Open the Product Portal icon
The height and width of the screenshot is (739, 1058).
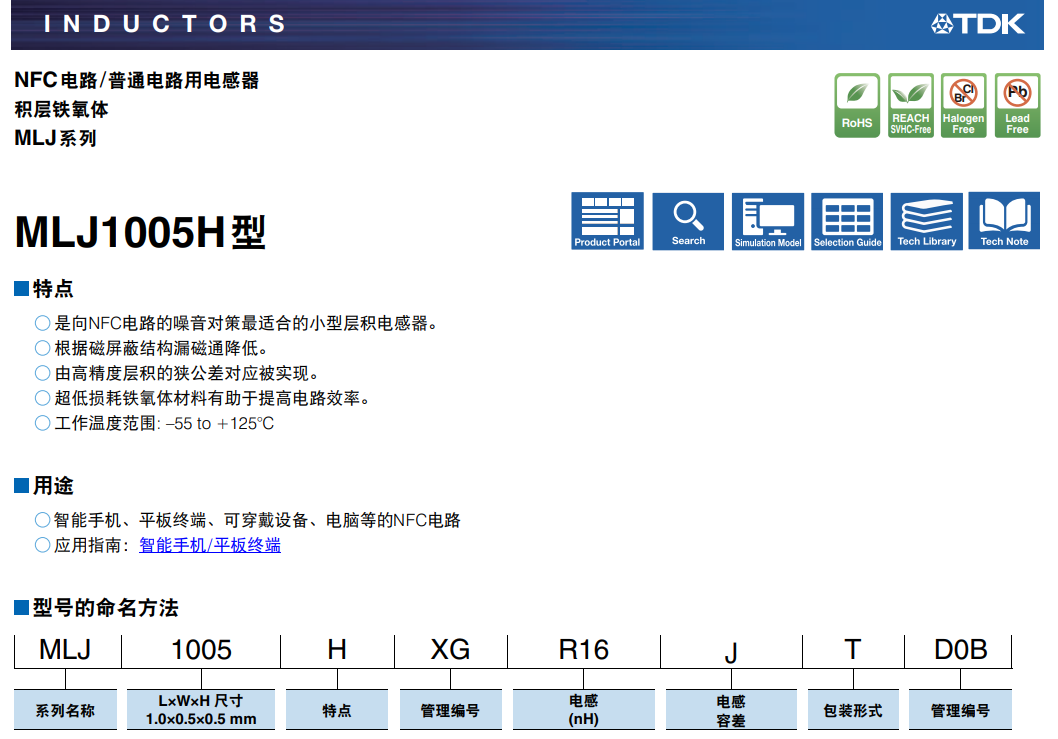[607, 221]
